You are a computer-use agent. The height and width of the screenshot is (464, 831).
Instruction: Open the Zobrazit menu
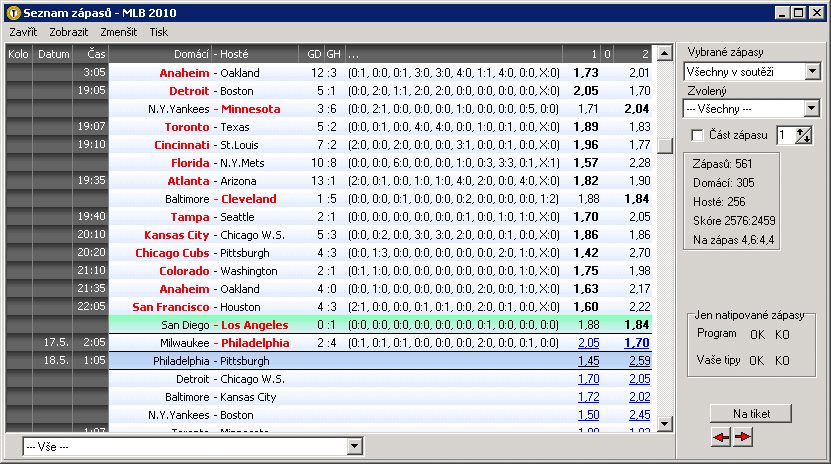click(x=69, y=32)
